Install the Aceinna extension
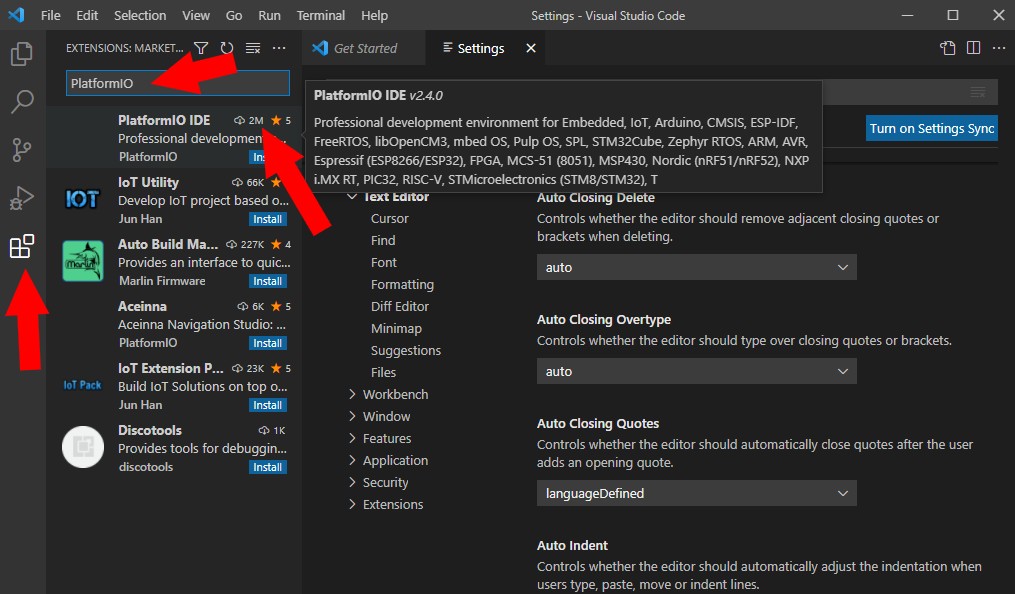This screenshot has height=594, width=1015. (x=267, y=343)
